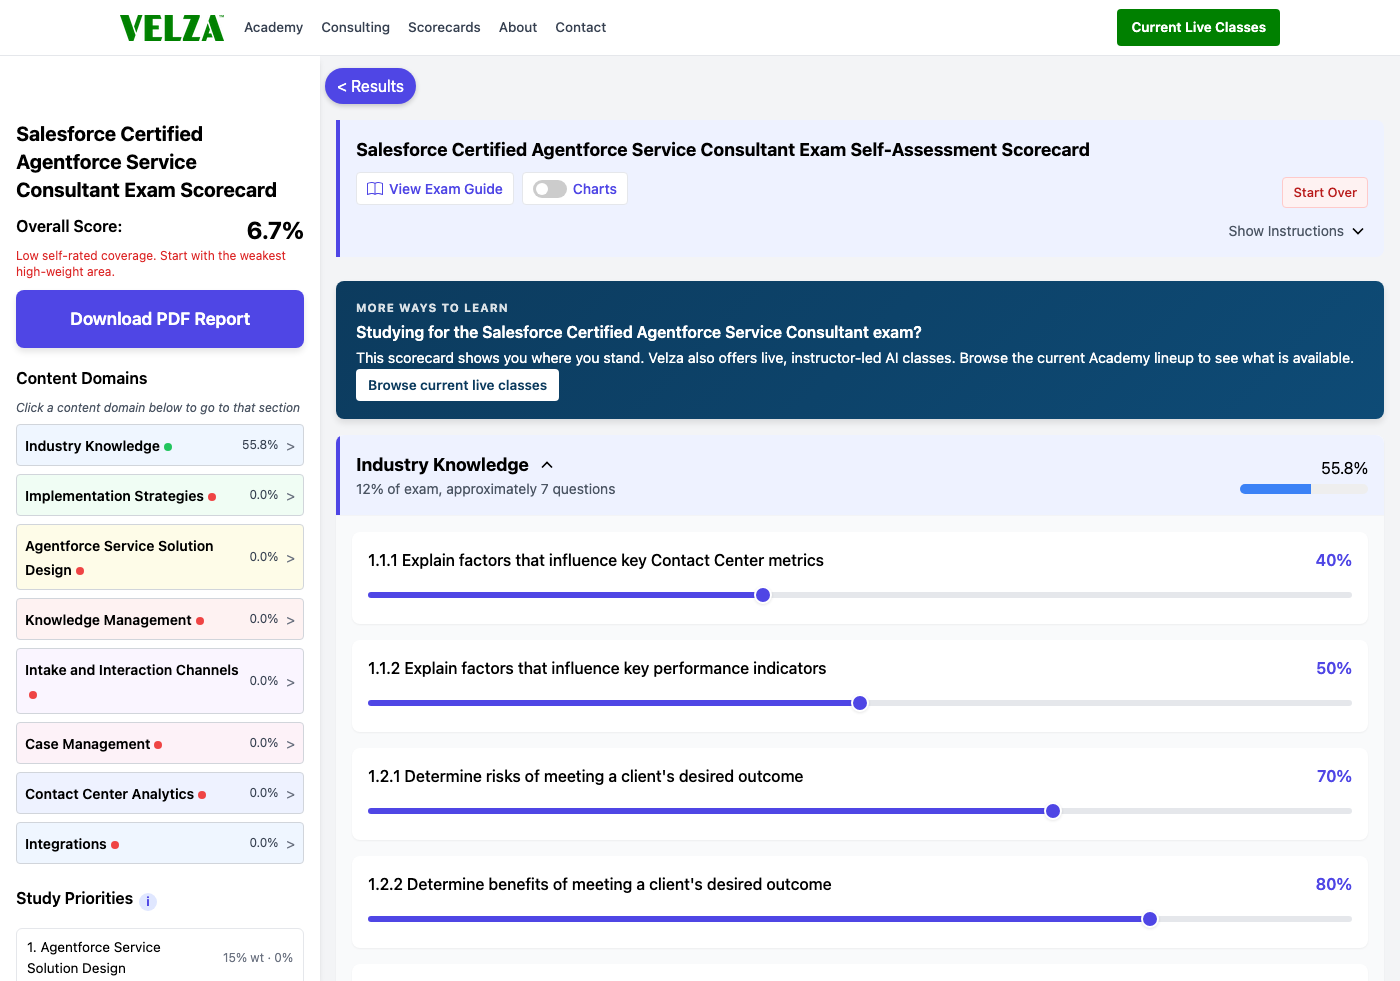The width and height of the screenshot is (1400, 981).
Task: Click Industry Knowledge 55.8% progress bar
Action: tap(1304, 489)
